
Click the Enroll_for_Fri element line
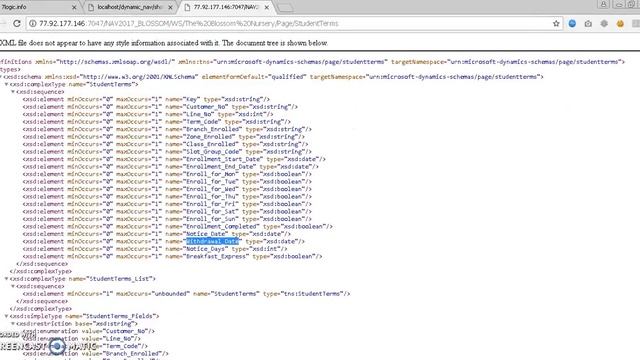pyautogui.click(x=167, y=204)
